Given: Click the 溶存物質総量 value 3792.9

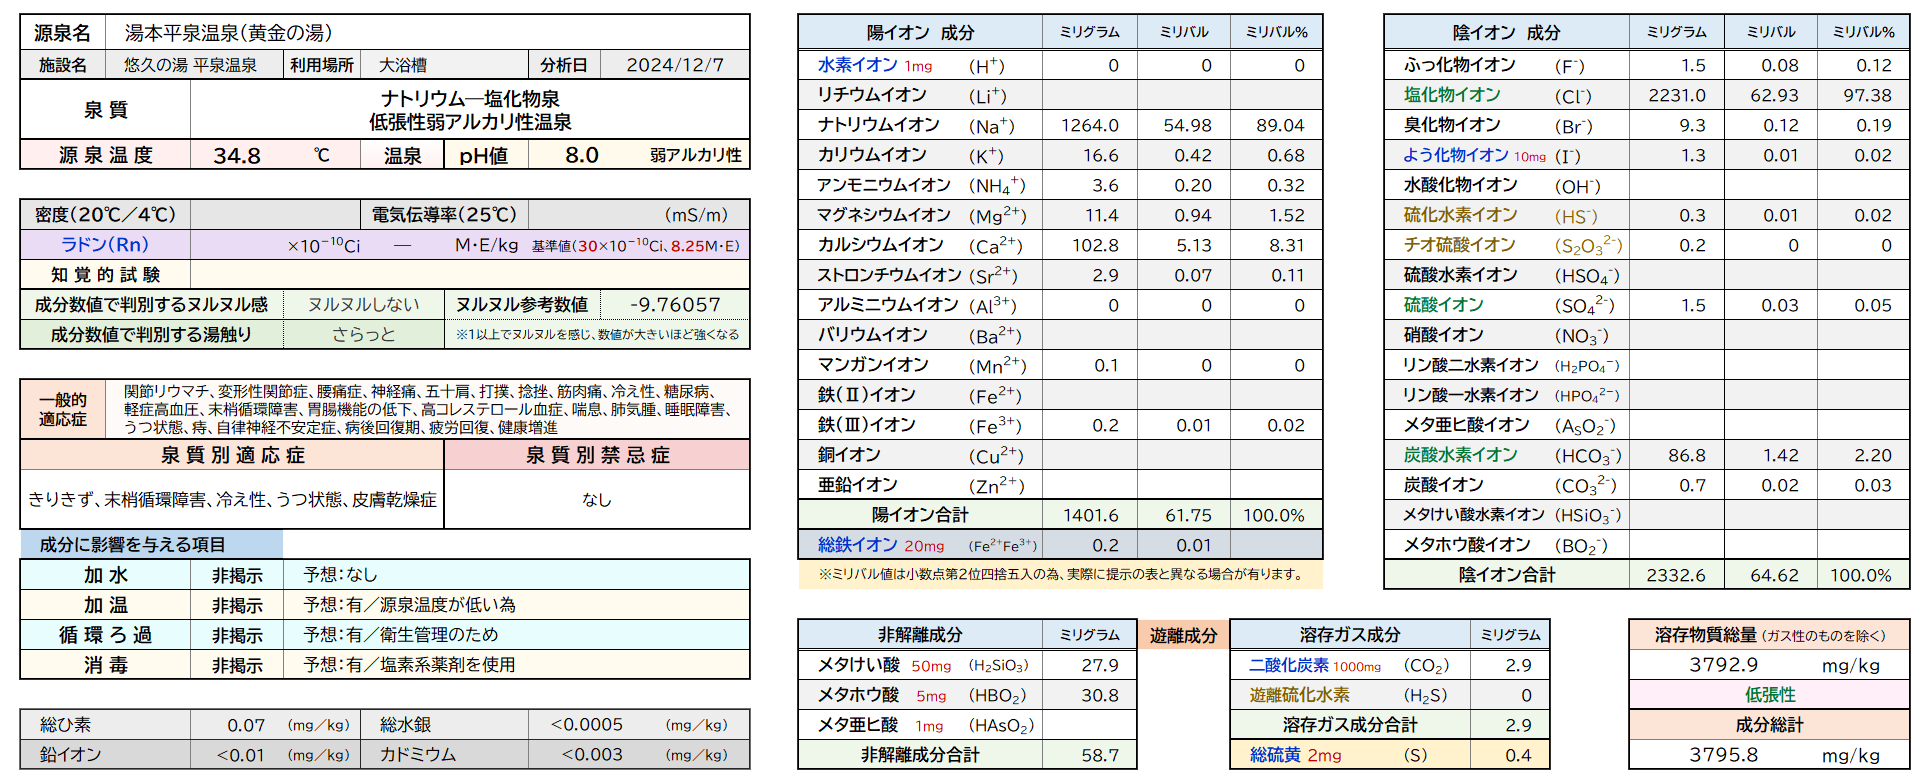Looking at the screenshot, I should click(x=1723, y=665).
